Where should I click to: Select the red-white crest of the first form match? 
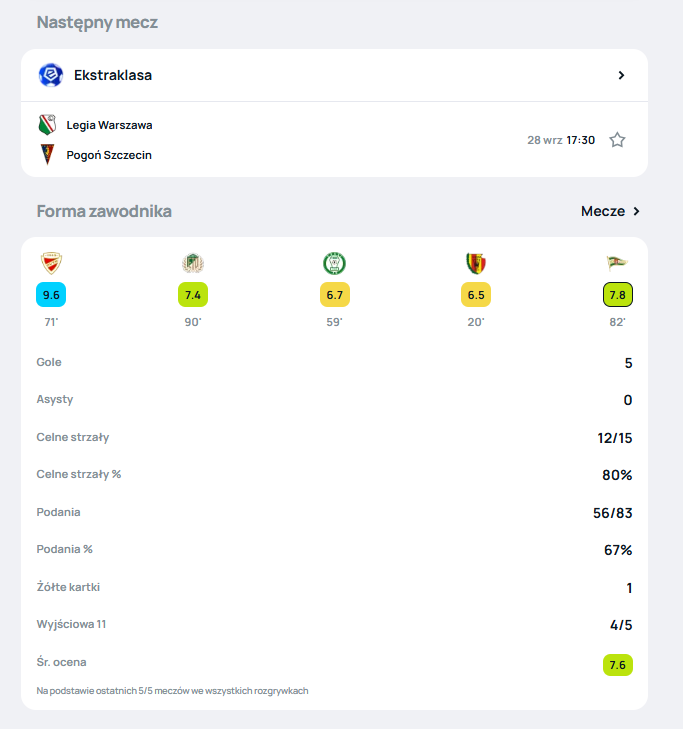point(51,263)
